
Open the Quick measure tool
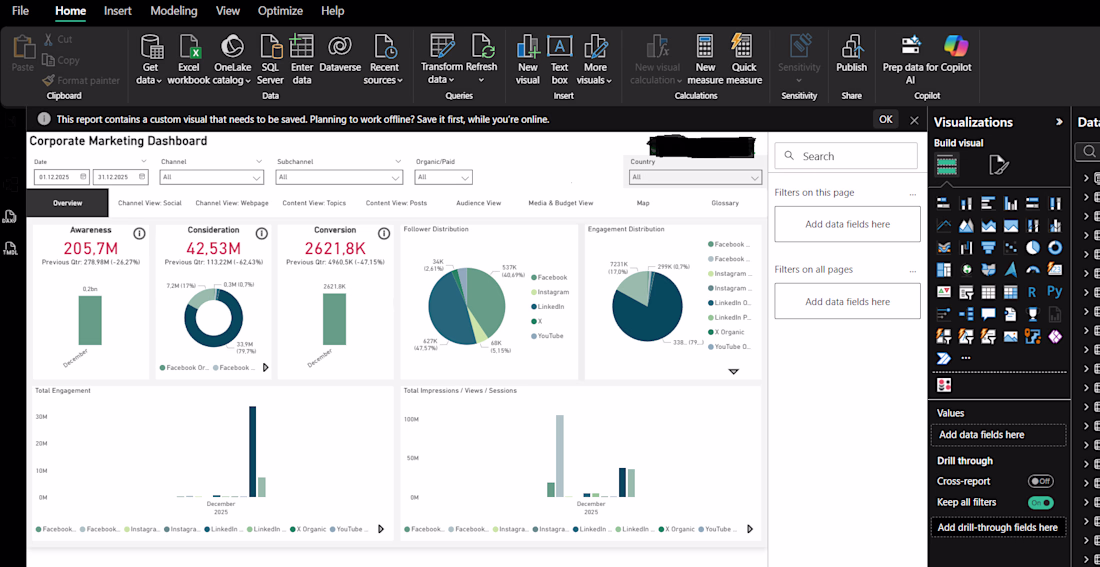click(744, 48)
